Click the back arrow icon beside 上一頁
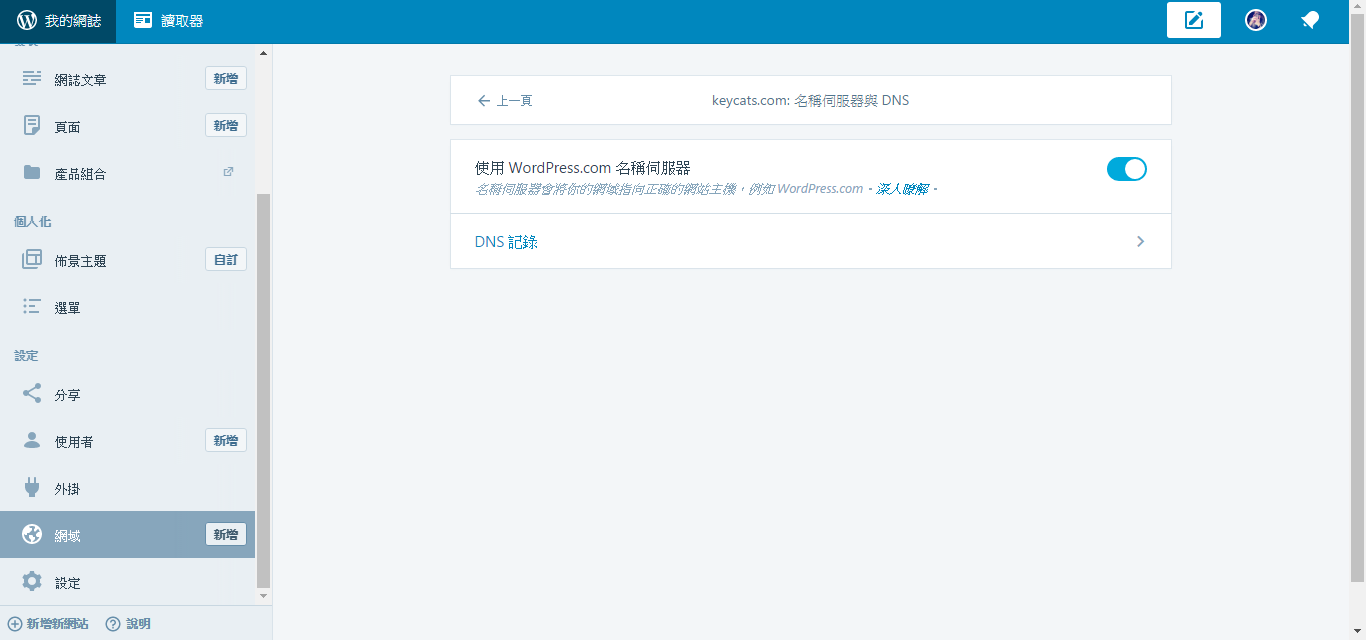Image resolution: width=1366 pixels, height=640 pixels. [484, 101]
